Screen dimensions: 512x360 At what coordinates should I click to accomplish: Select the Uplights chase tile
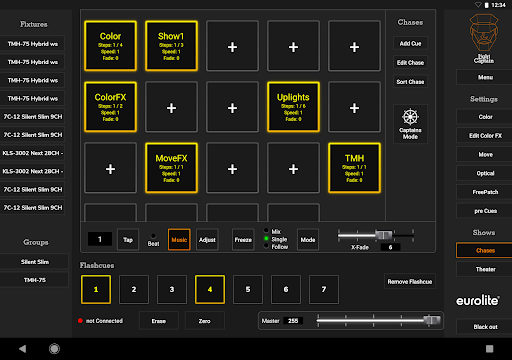point(293,107)
